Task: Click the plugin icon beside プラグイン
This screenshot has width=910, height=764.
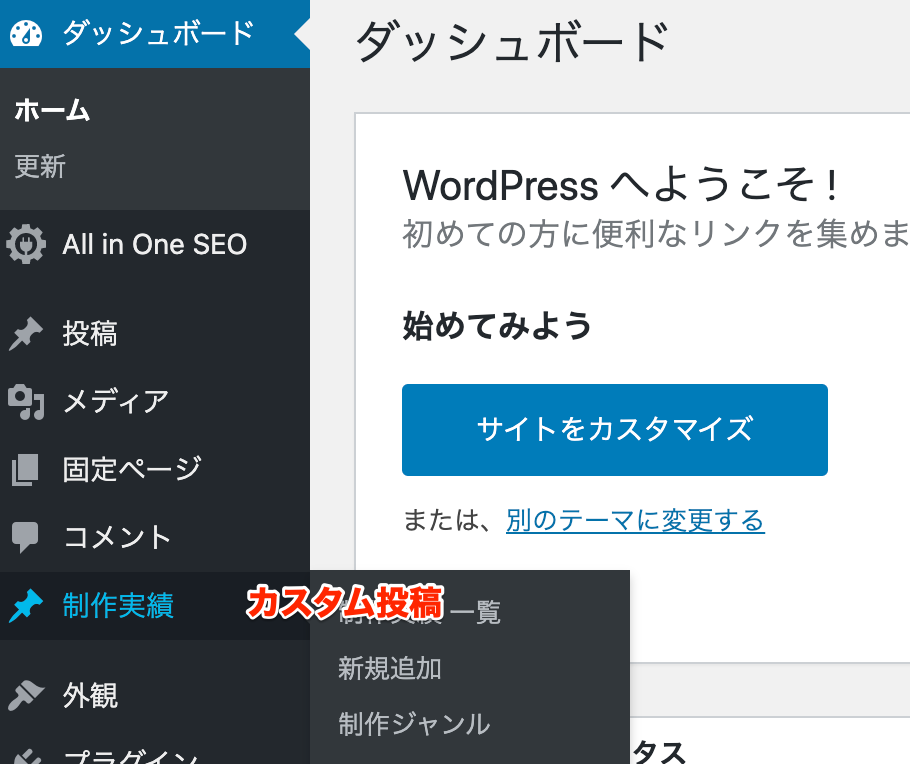Action: pos(25,755)
